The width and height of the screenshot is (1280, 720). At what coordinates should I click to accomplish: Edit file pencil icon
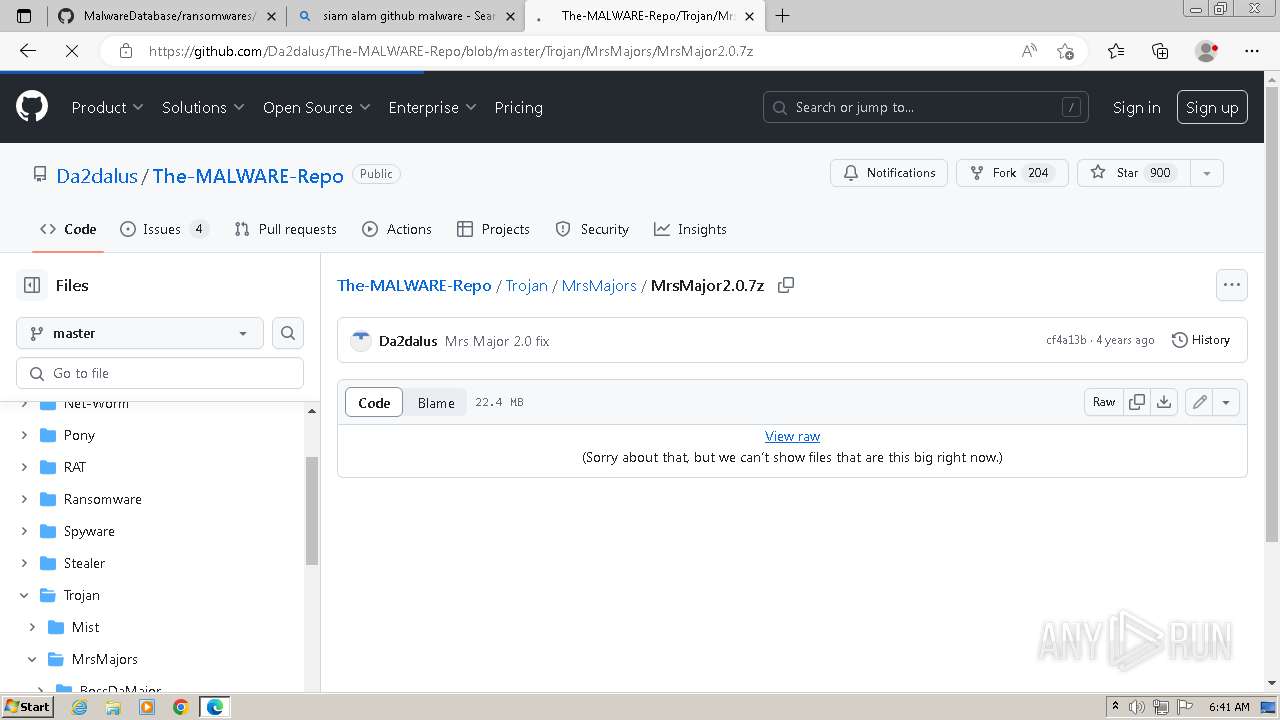1199,402
